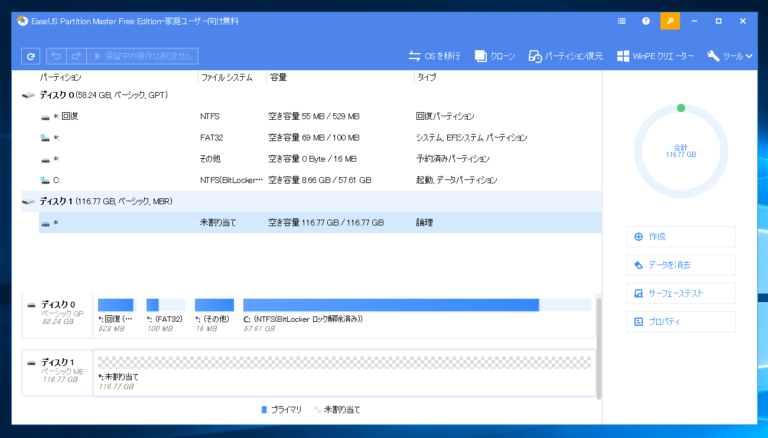Screen dimensions: 768x438
Task: Open the OSを移行 migrate tool
Action: point(434,56)
